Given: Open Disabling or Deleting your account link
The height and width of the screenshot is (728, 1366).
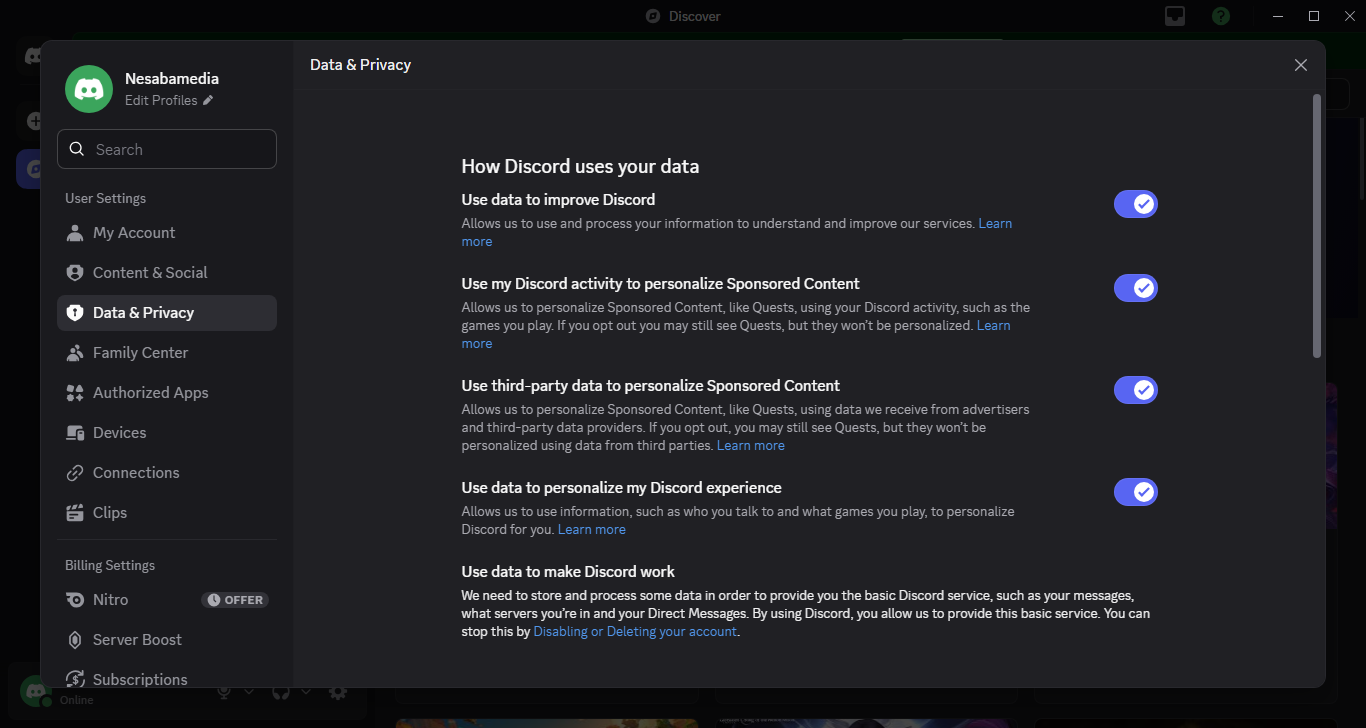Looking at the screenshot, I should (635, 632).
